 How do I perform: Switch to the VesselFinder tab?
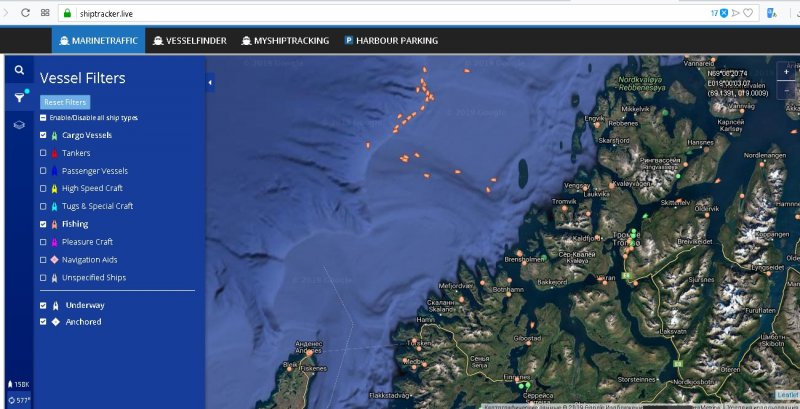point(190,41)
